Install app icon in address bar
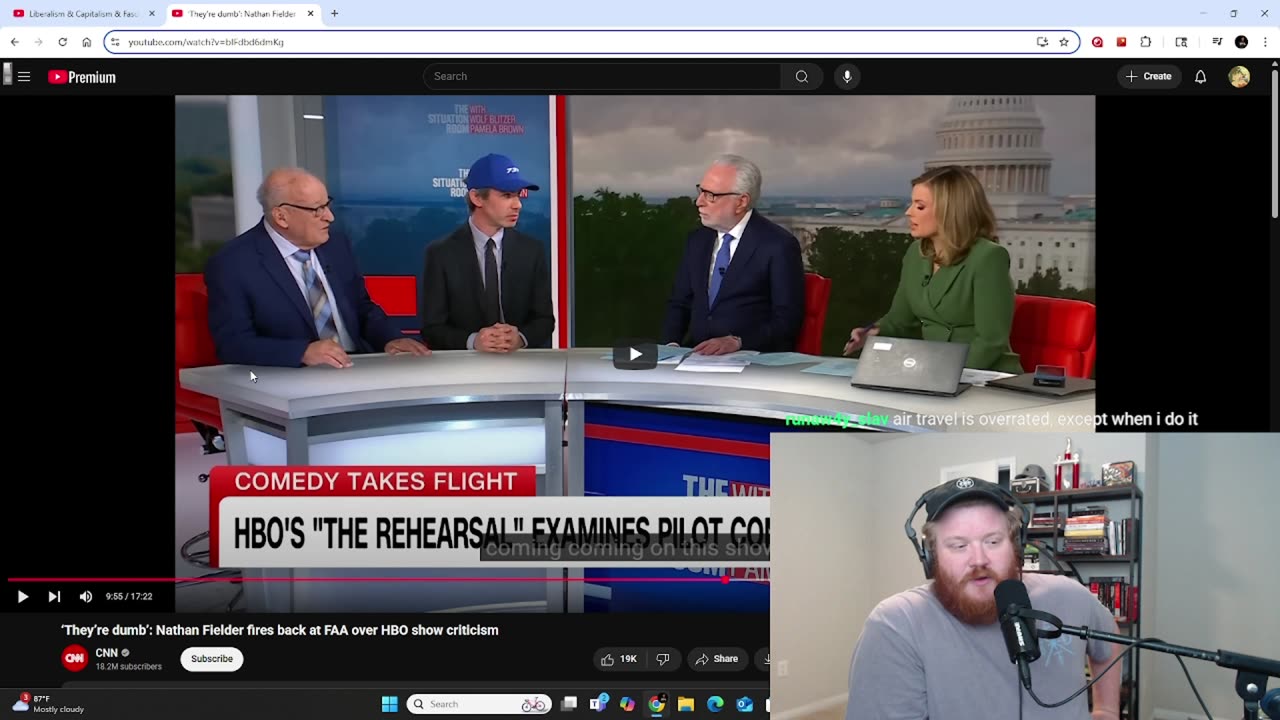 point(1042,42)
